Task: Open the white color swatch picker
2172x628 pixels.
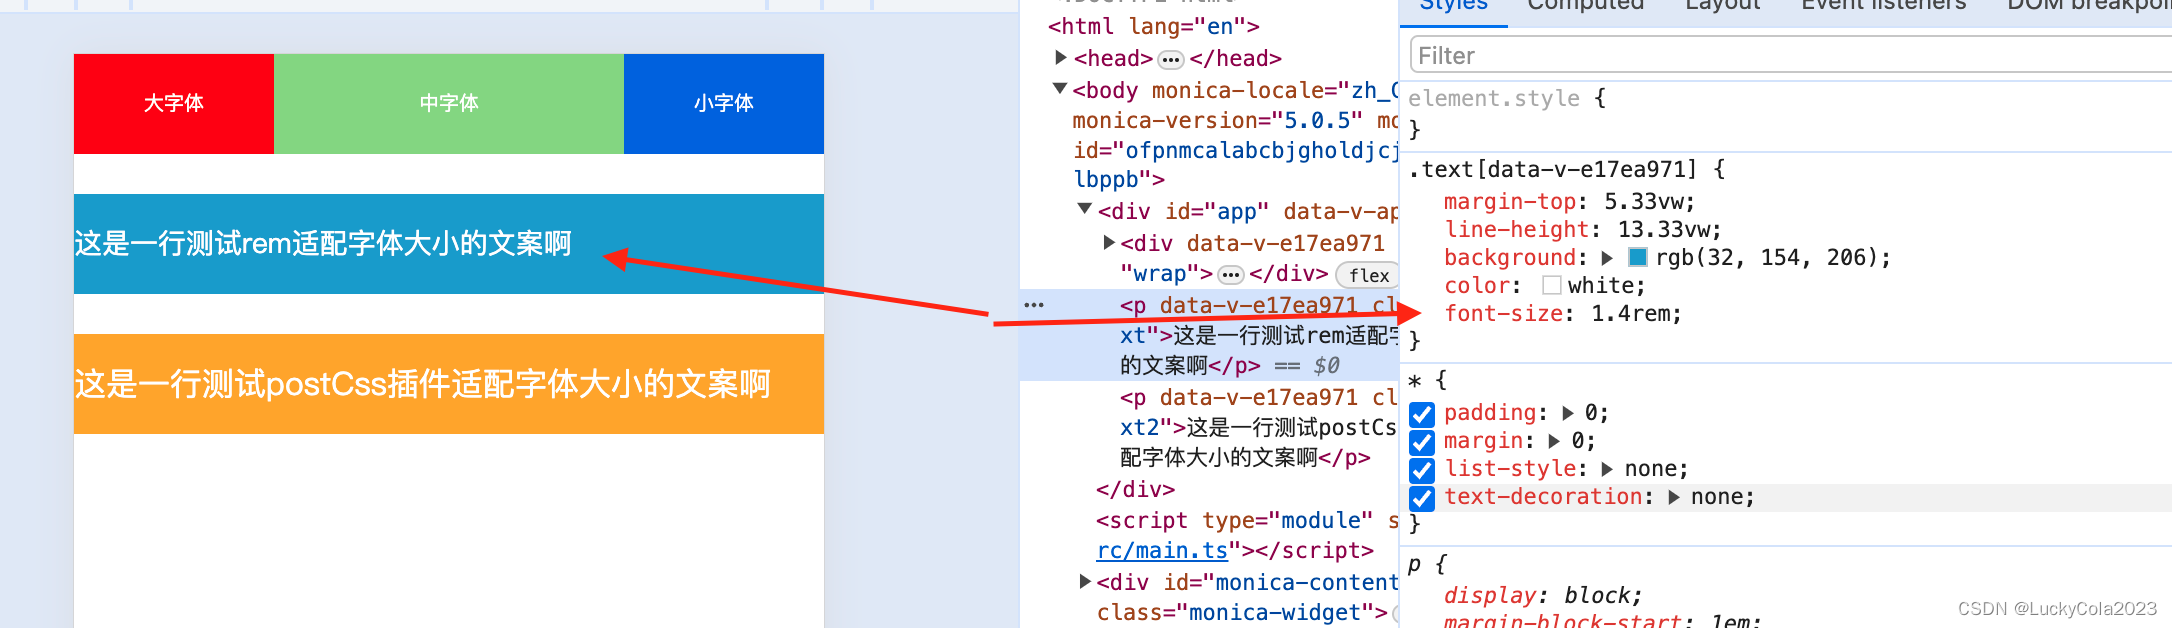Action: 1552,286
